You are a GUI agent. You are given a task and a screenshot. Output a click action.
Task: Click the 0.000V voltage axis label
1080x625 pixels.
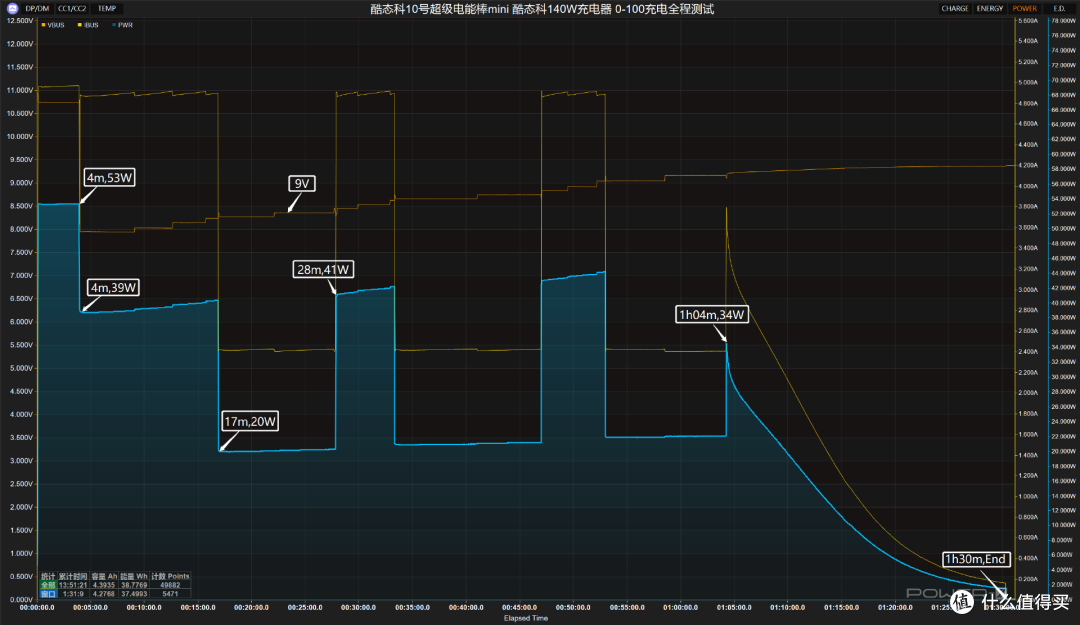coord(20,600)
